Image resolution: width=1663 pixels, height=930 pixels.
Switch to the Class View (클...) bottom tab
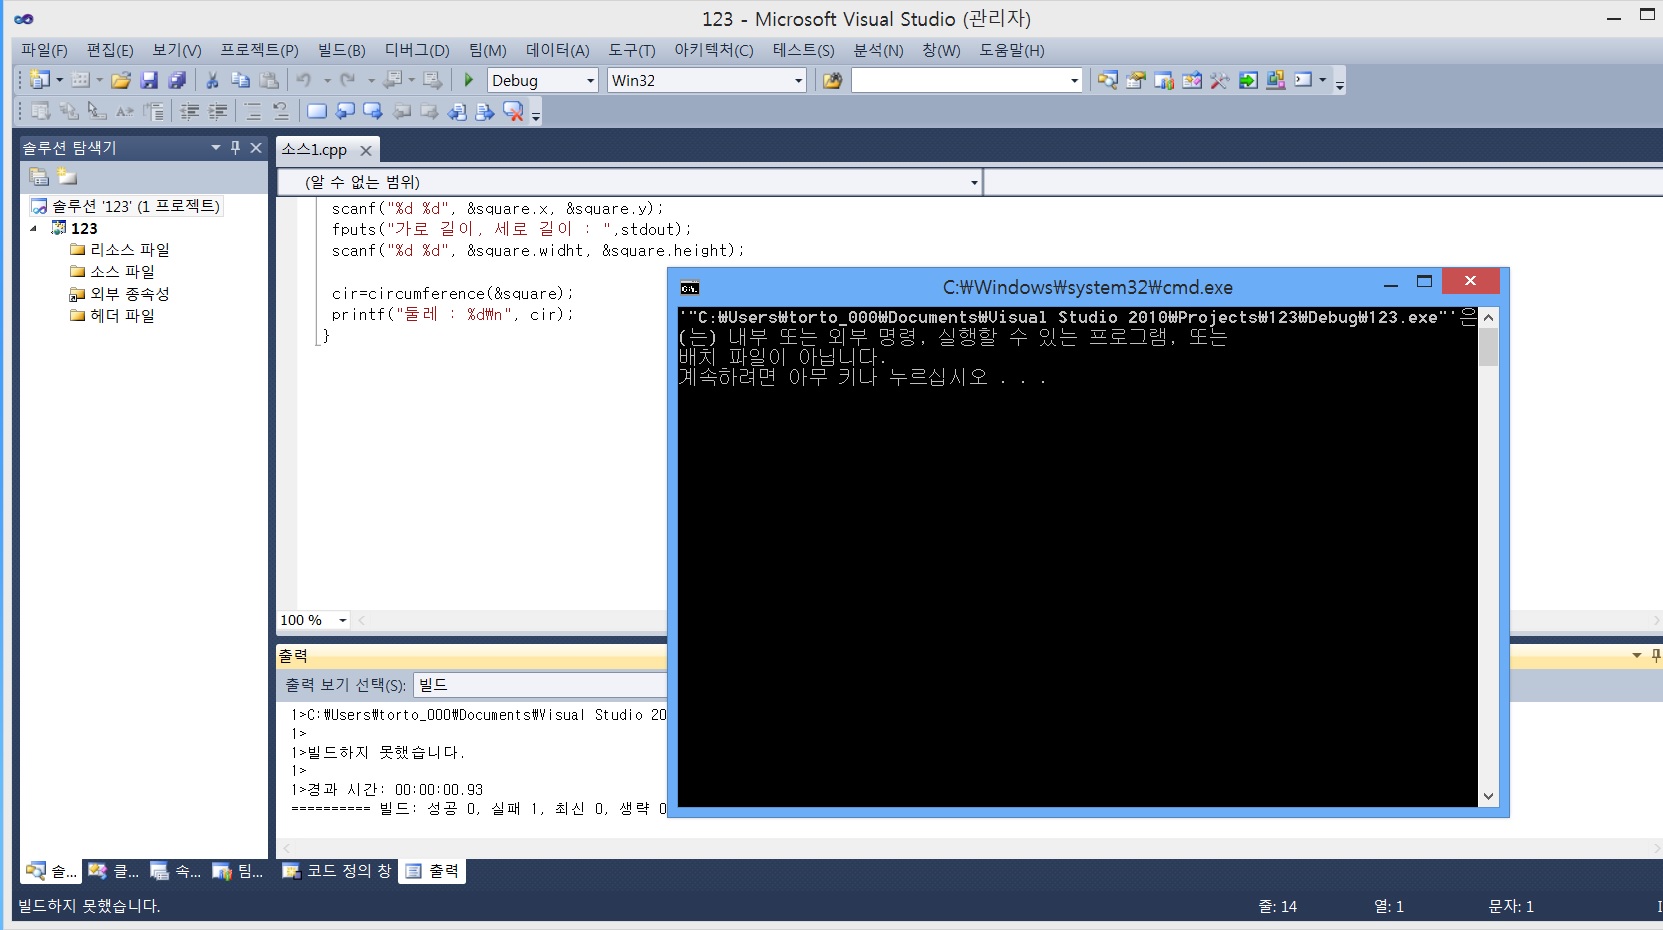(x=114, y=871)
